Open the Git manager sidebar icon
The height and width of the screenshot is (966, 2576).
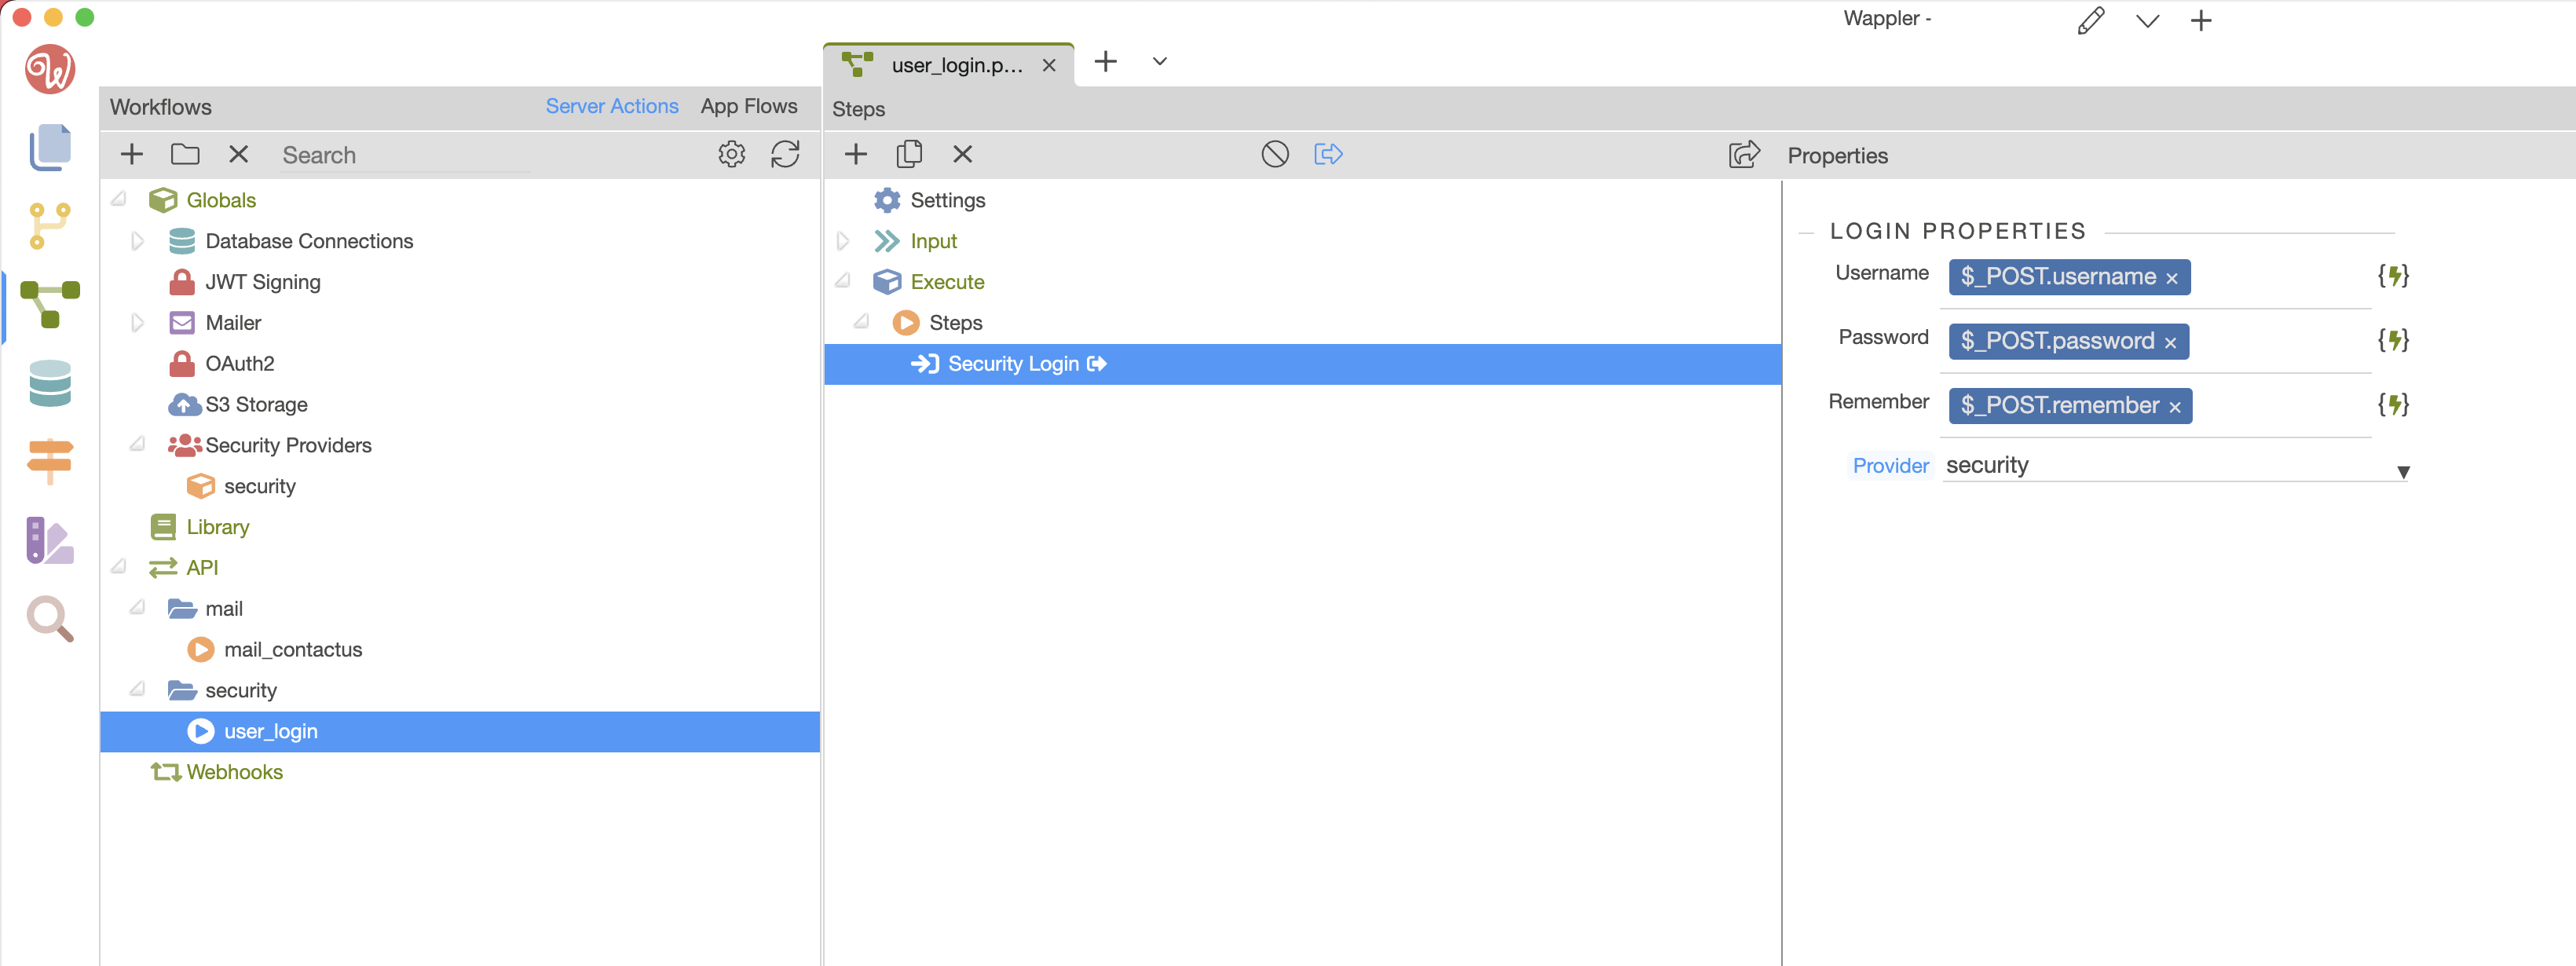point(50,225)
